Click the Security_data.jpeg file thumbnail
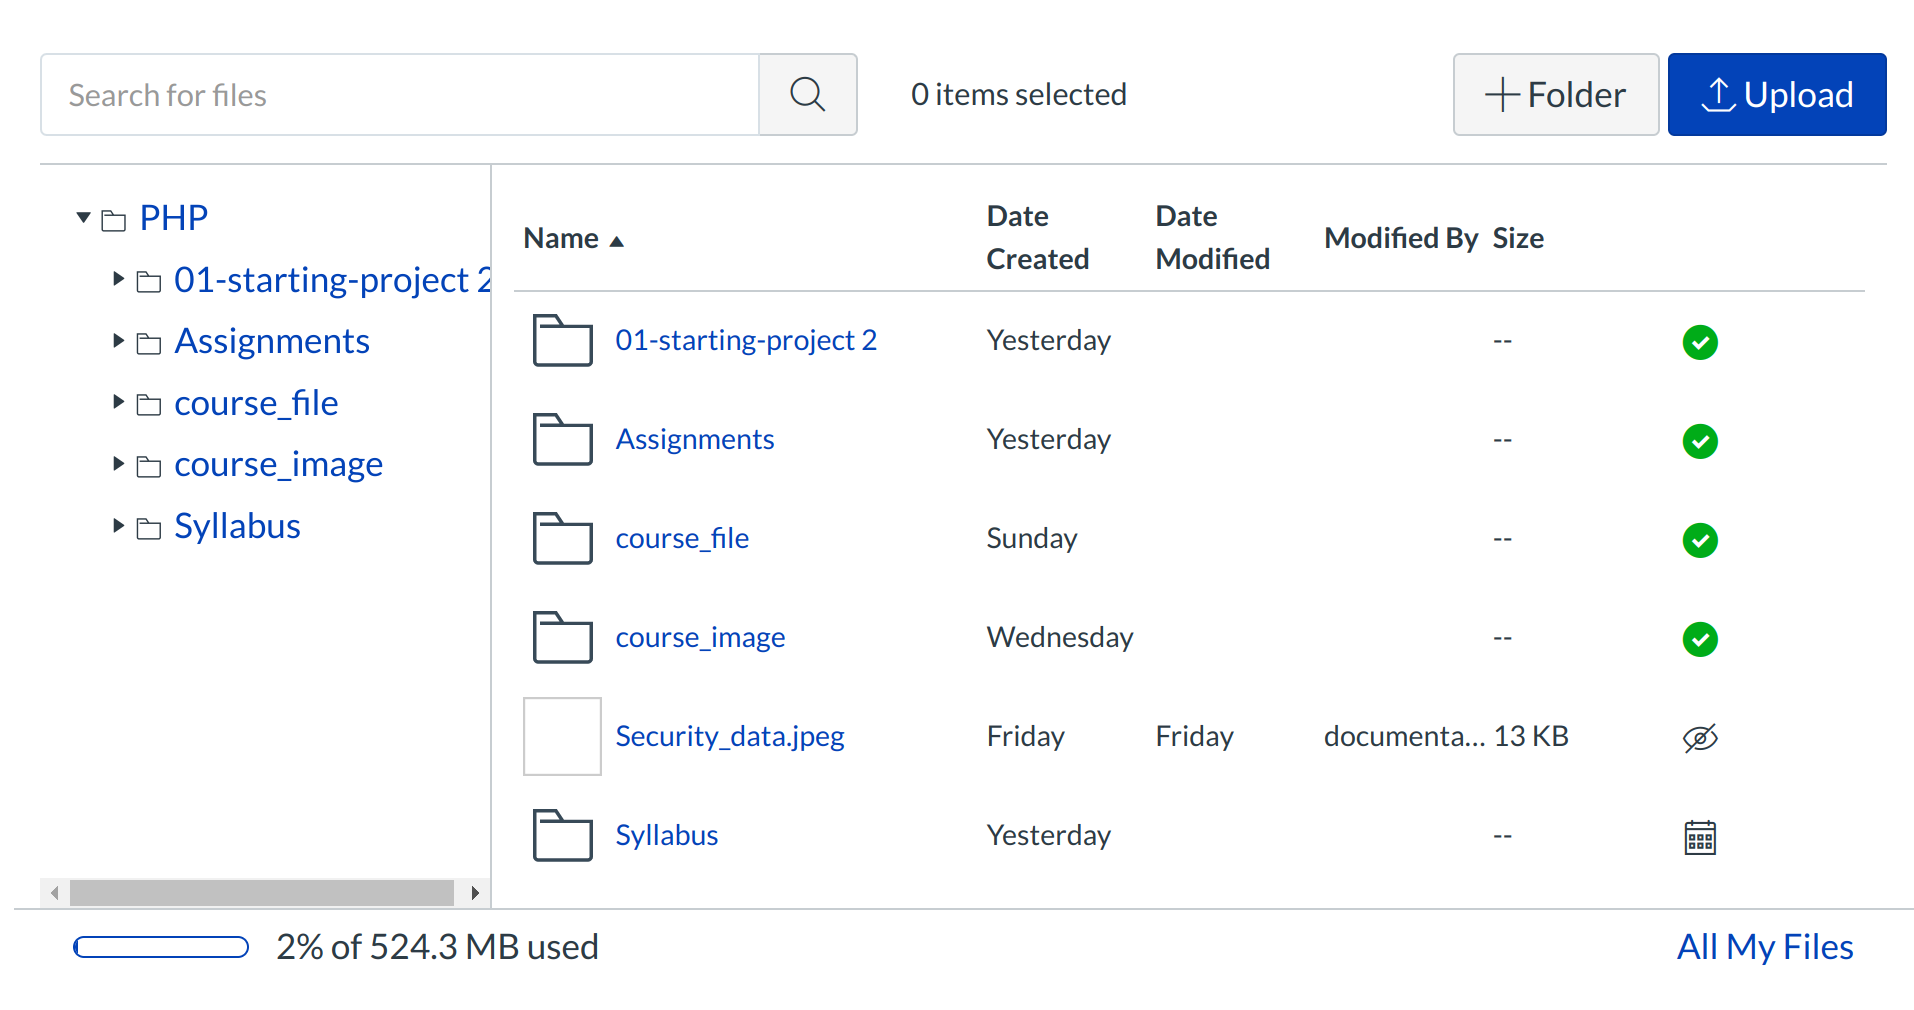 562,737
